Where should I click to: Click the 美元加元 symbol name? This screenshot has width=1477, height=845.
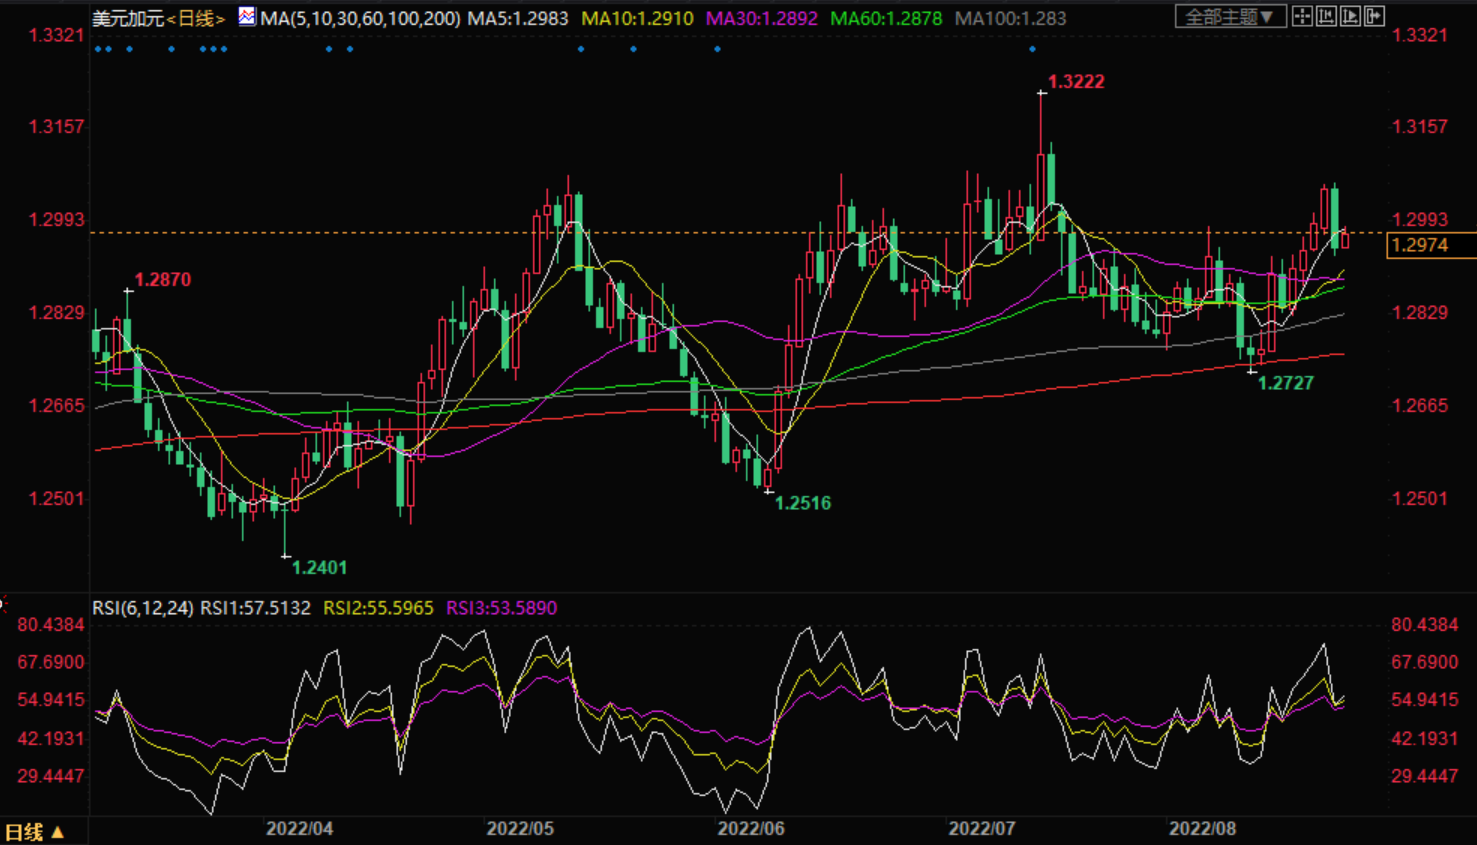coord(127,18)
